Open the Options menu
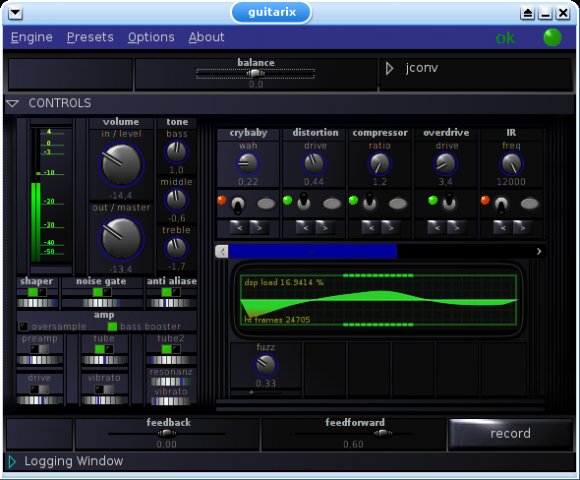The image size is (580, 480). (x=151, y=37)
